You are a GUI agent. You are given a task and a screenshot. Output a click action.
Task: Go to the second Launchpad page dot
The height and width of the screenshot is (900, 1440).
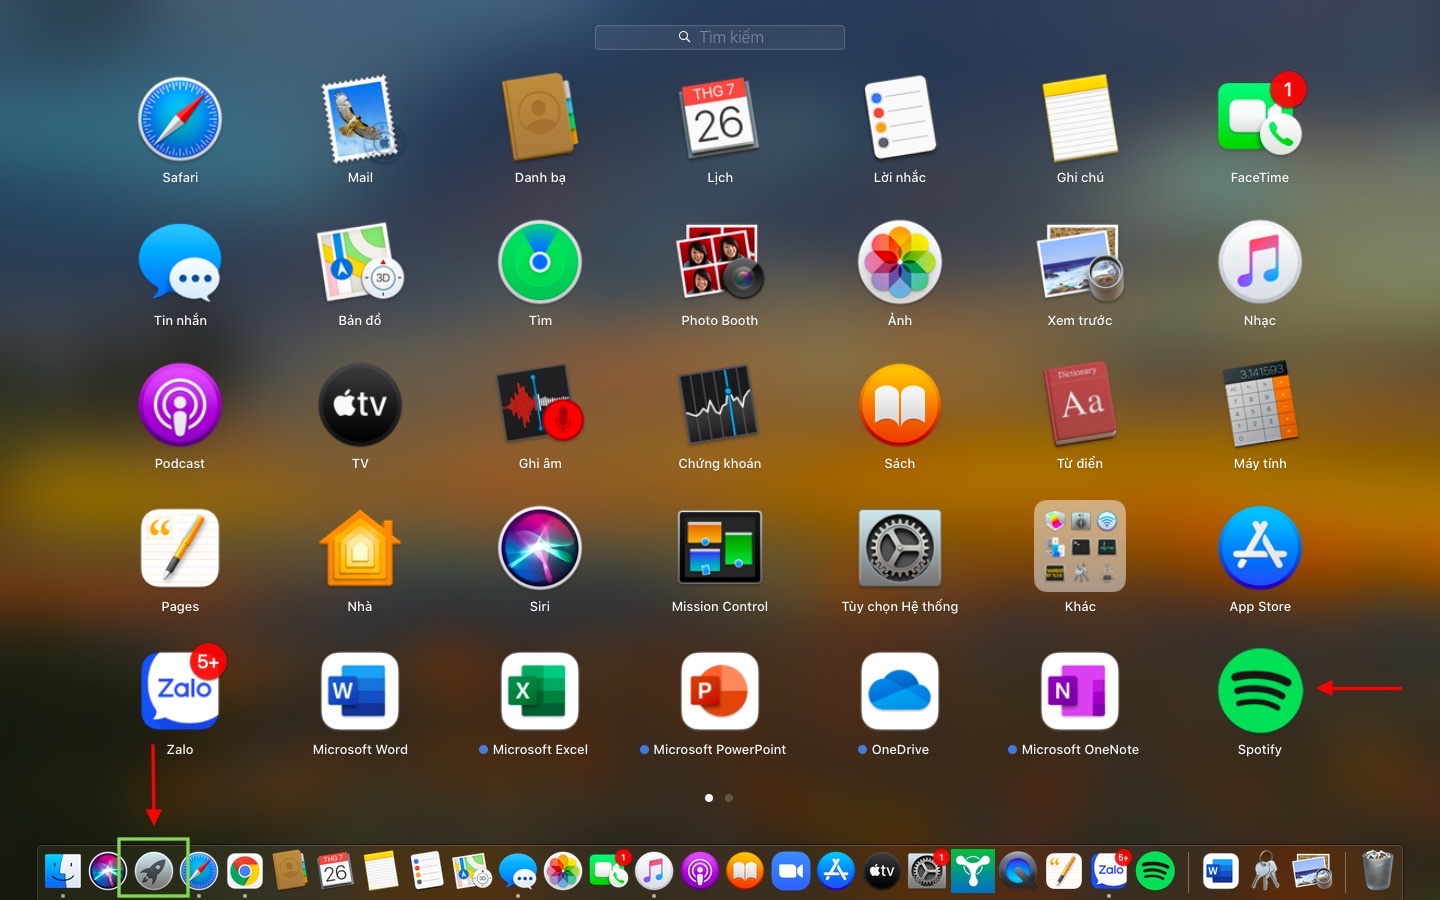tap(729, 798)
